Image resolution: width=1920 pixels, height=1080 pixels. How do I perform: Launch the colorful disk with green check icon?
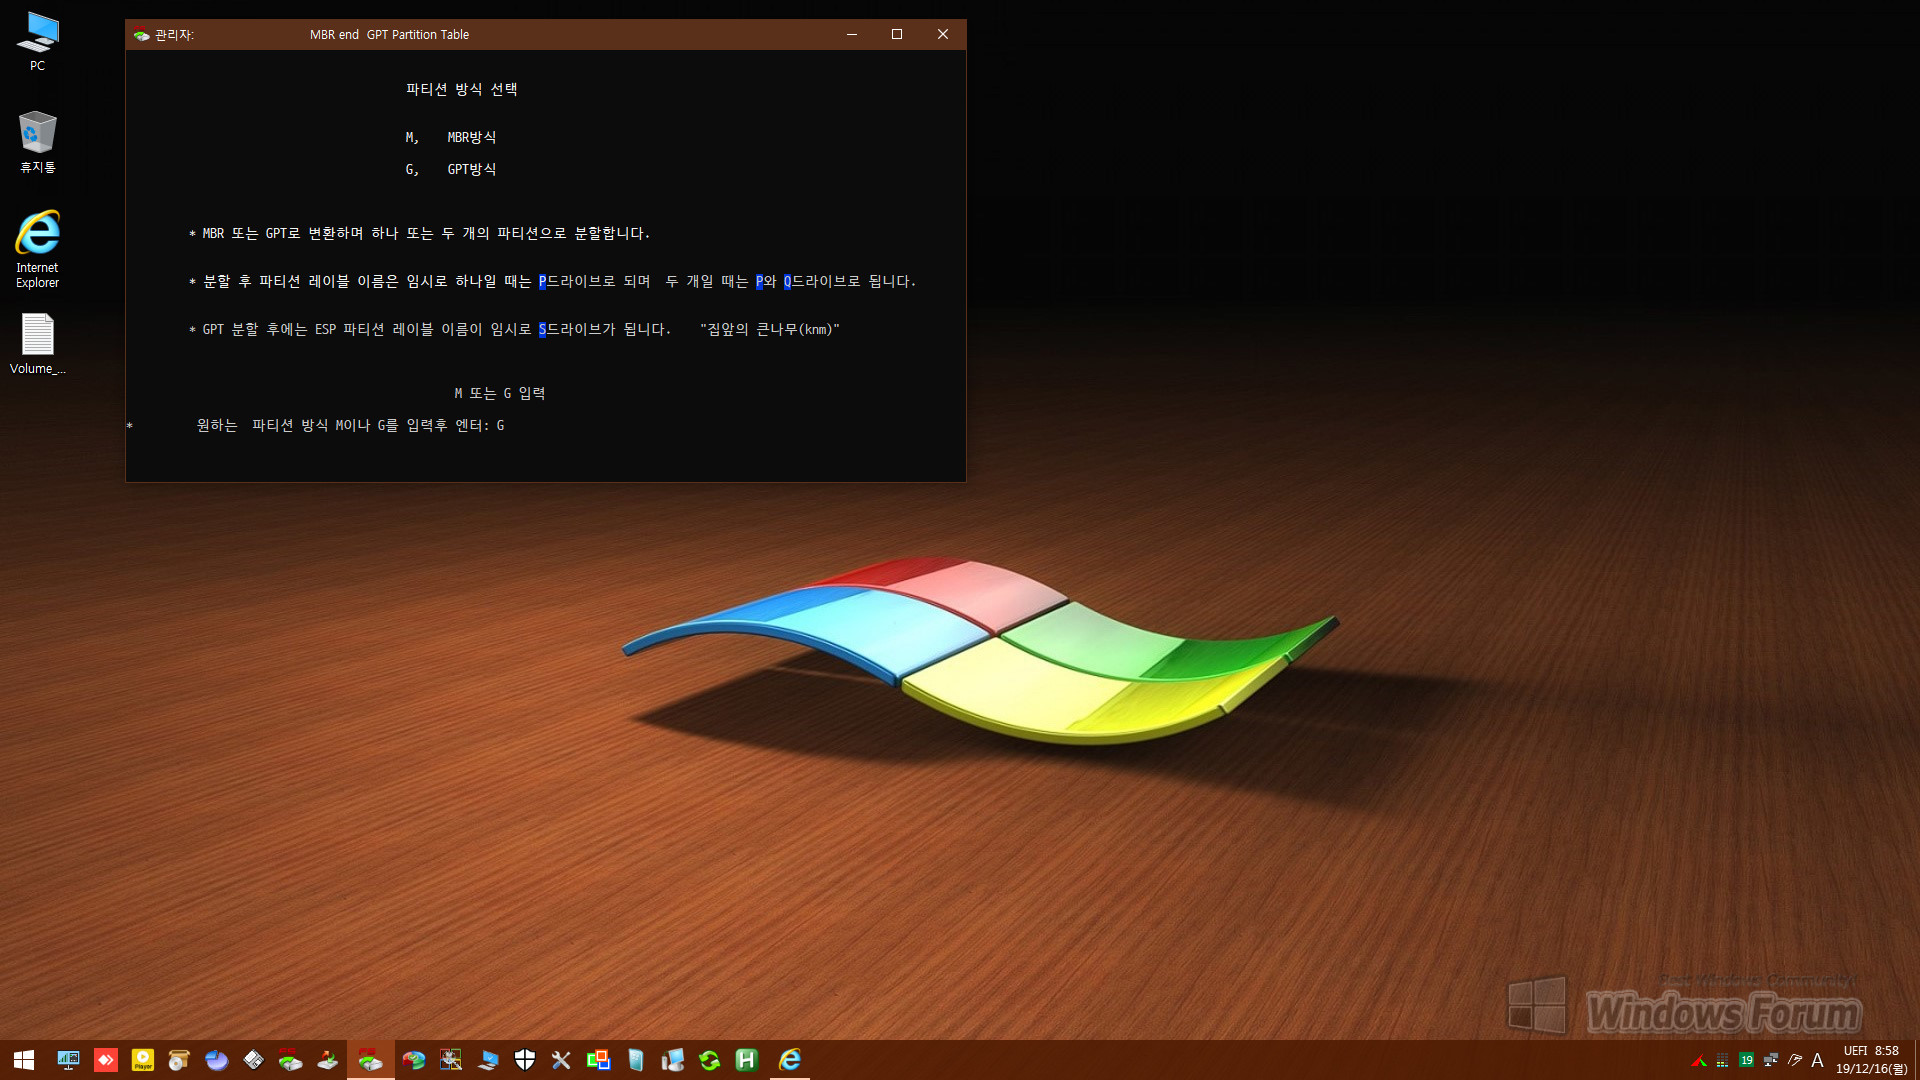click(x=414, y=1060)
